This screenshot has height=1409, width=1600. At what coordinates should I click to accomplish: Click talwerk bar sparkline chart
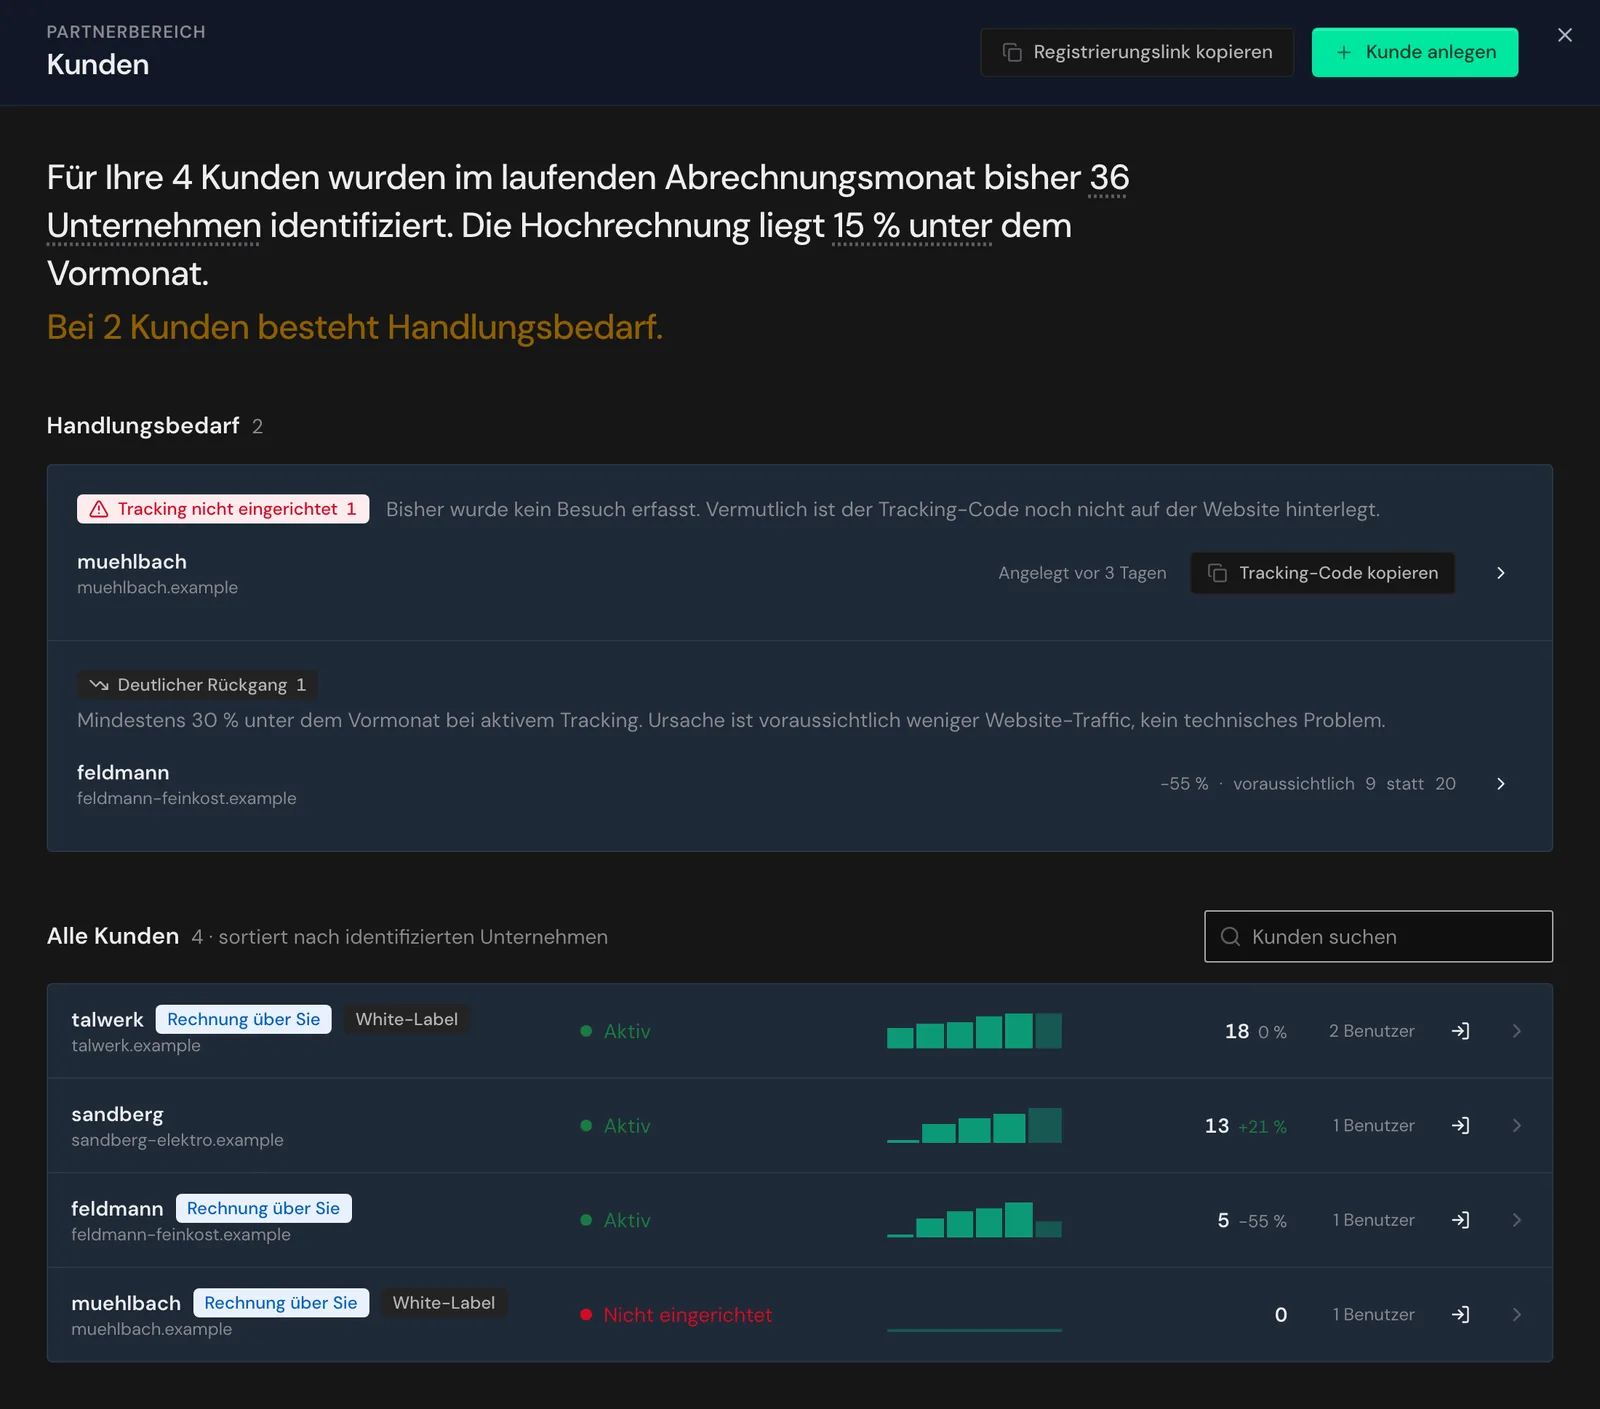tap(974, 1031)
